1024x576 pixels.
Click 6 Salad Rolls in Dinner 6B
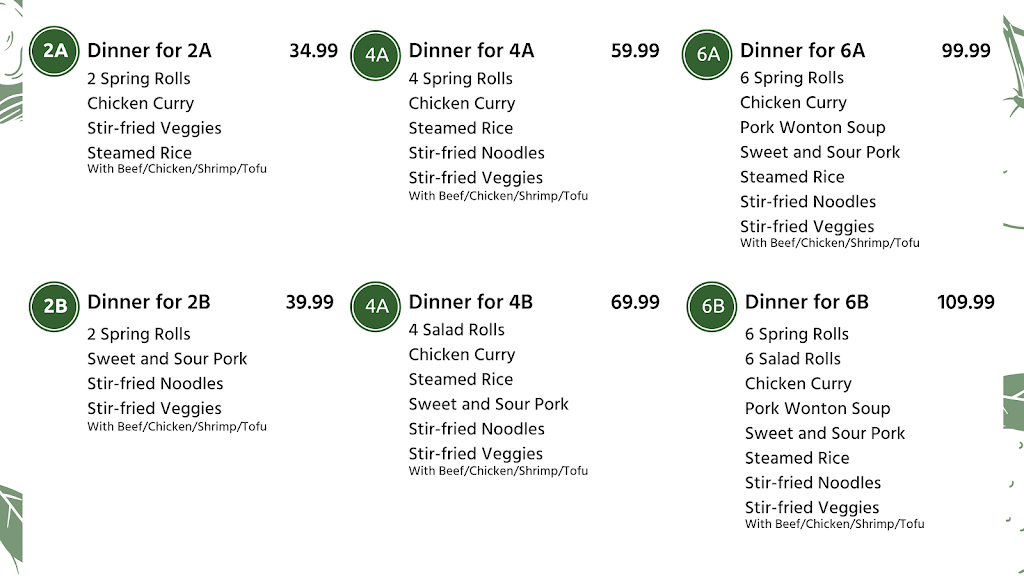(793, 359)
